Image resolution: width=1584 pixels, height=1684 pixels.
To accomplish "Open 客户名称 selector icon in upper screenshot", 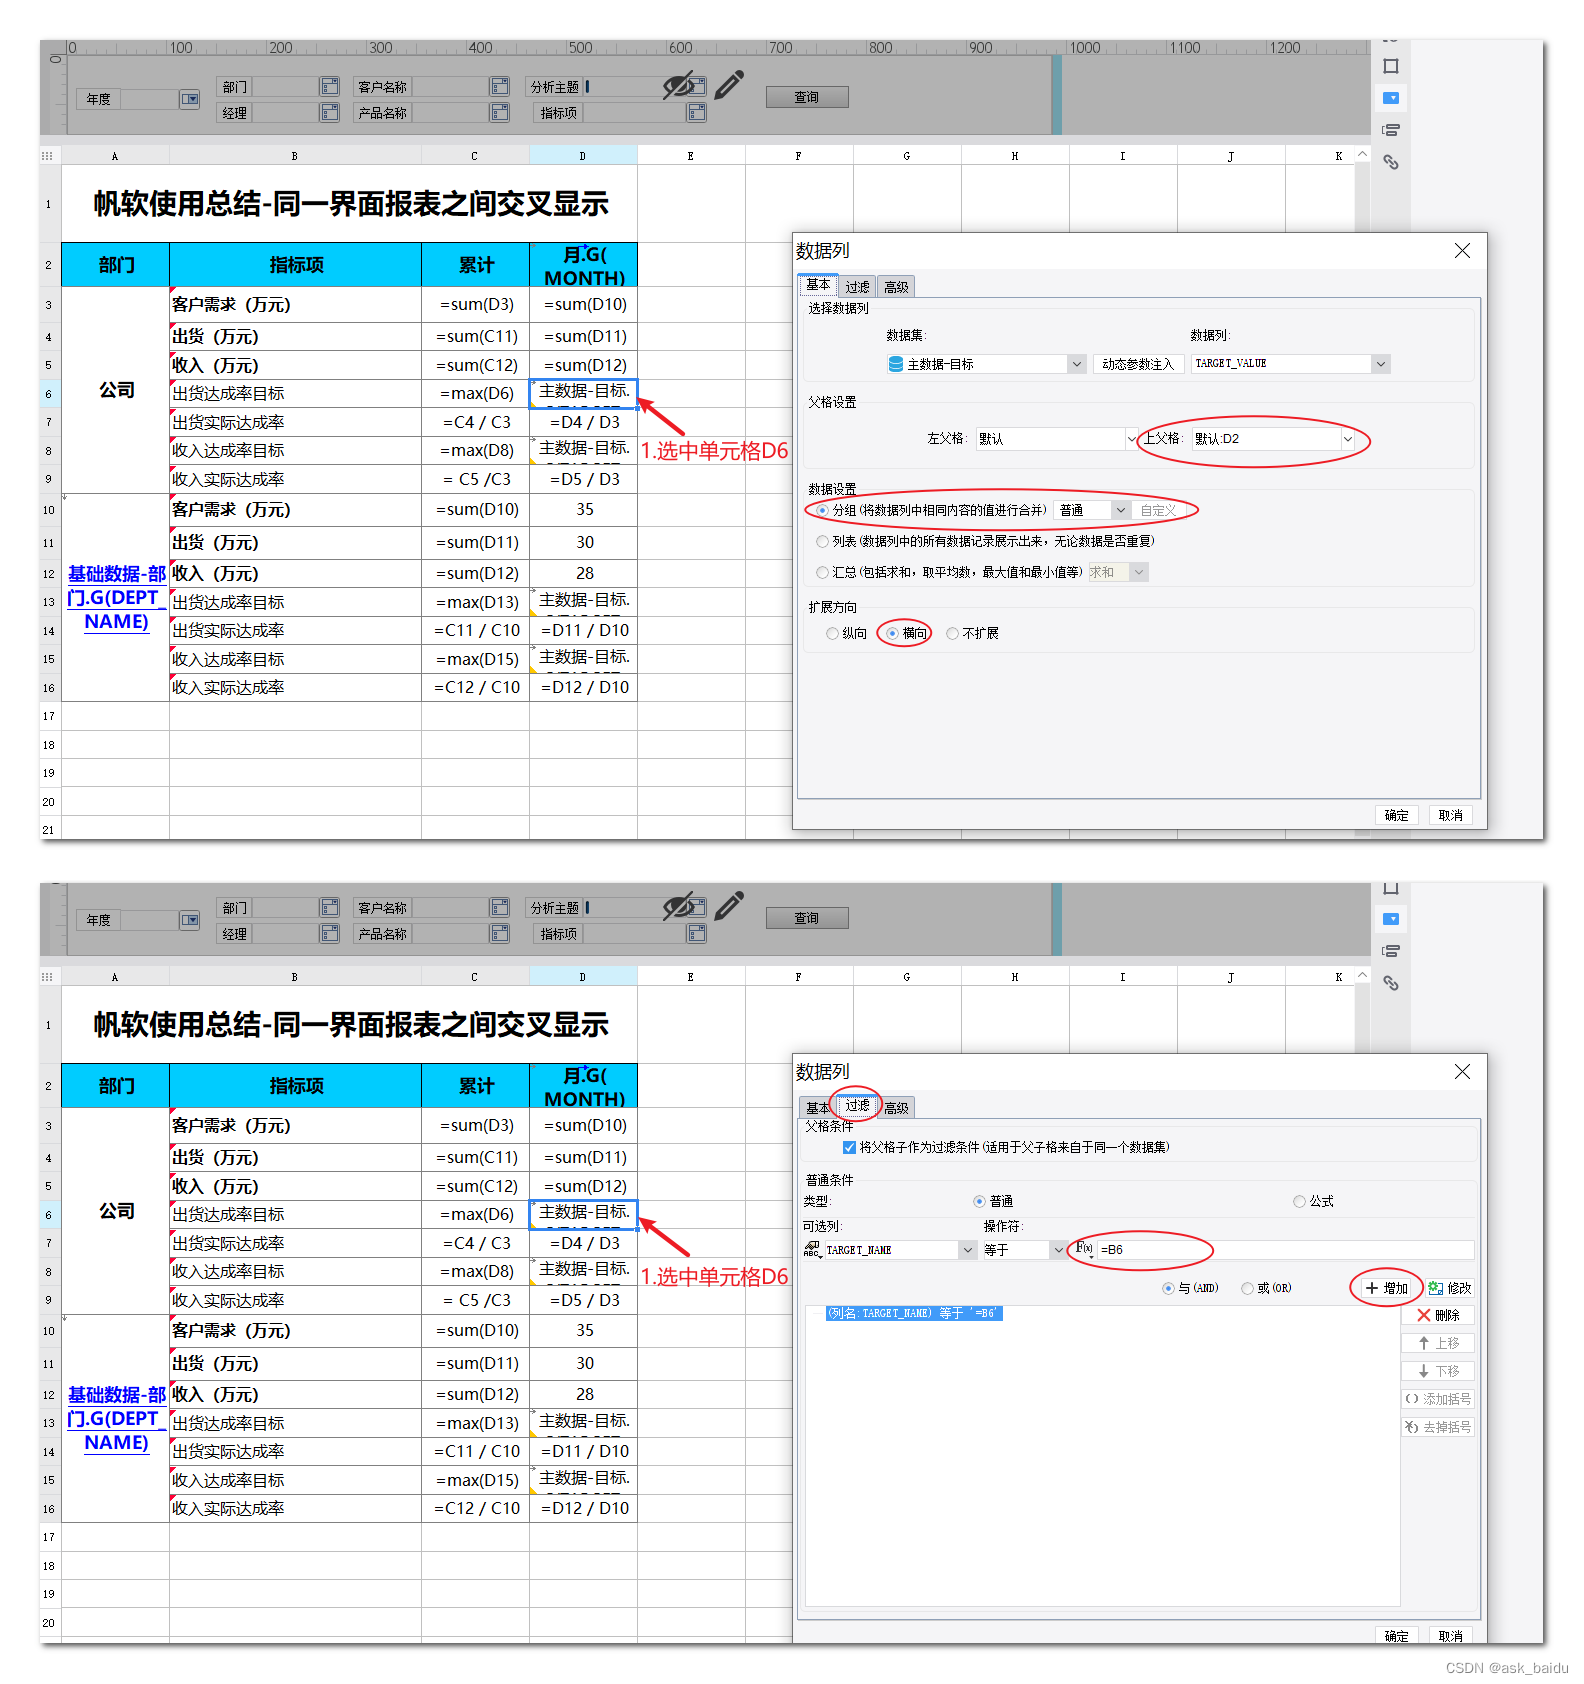I will [x=499, y=87].
